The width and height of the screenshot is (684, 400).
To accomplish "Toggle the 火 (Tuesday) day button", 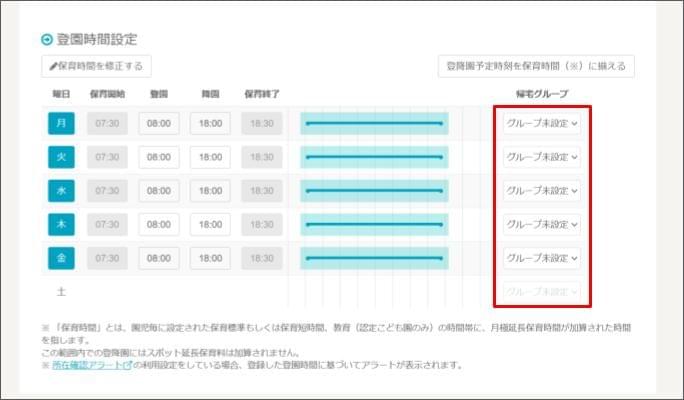I will 60,157.
